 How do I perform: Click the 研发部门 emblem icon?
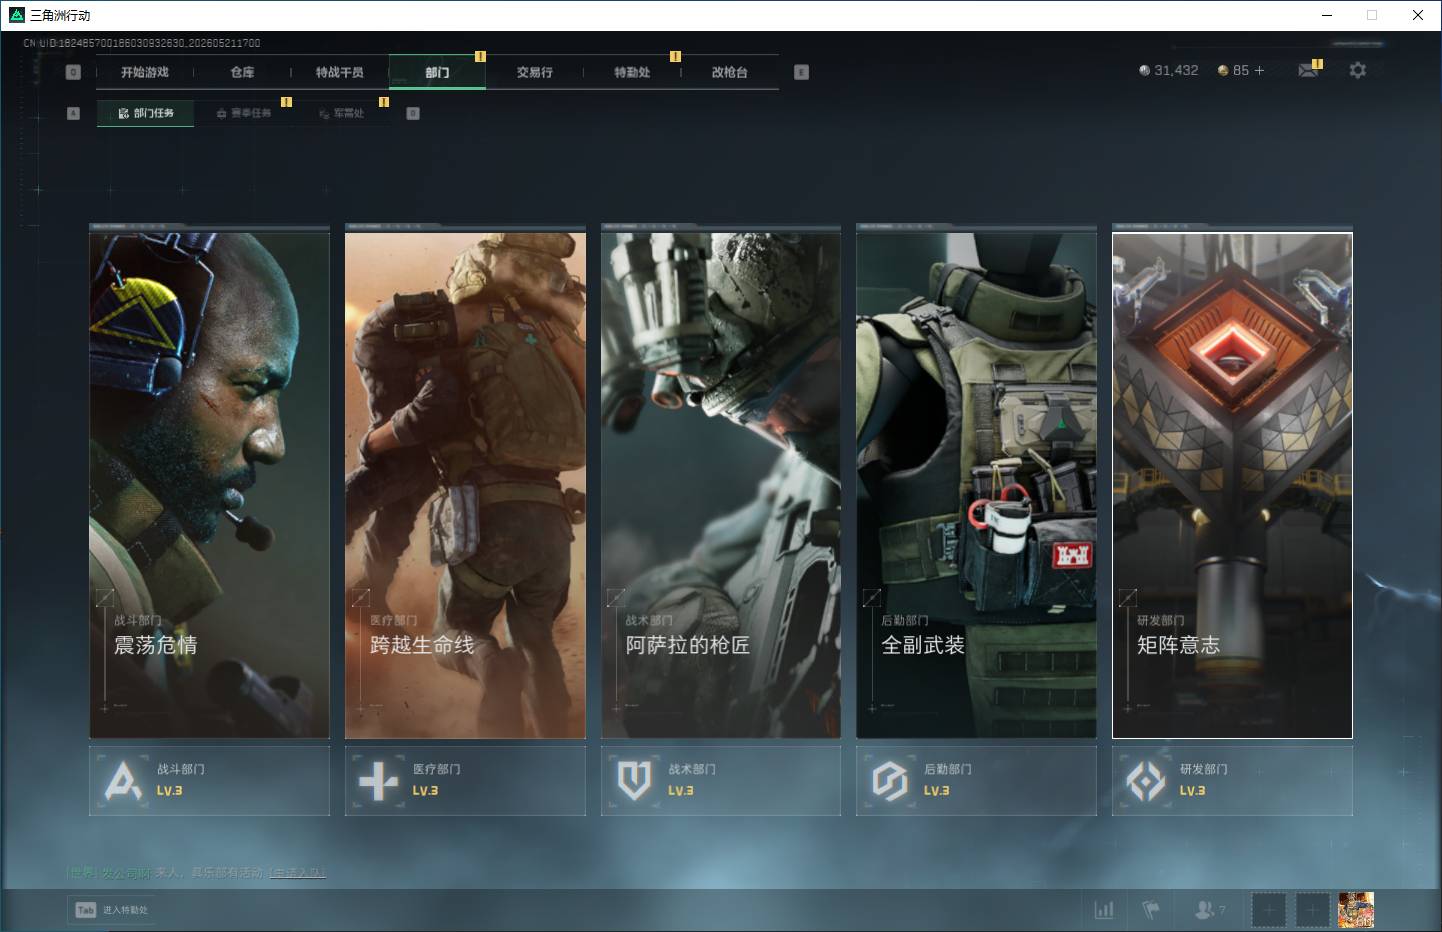(x=1146, y=781)
